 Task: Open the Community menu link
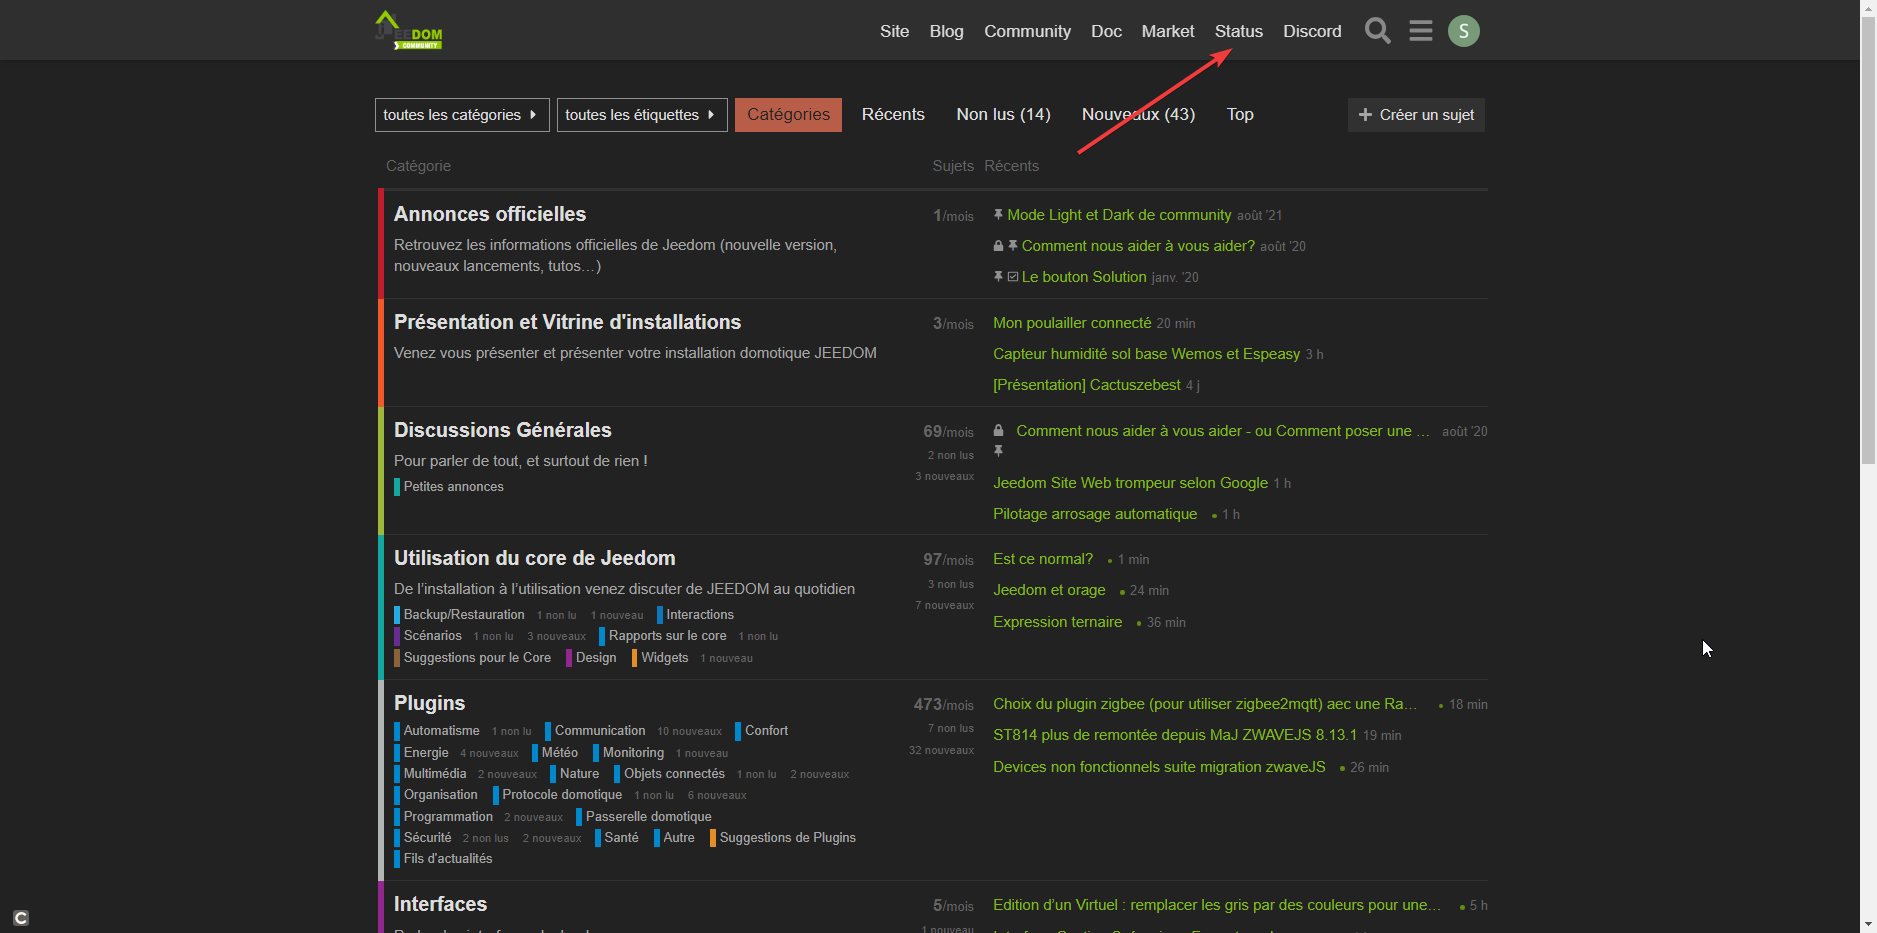pyautogui.click(x=1027, y=31)
